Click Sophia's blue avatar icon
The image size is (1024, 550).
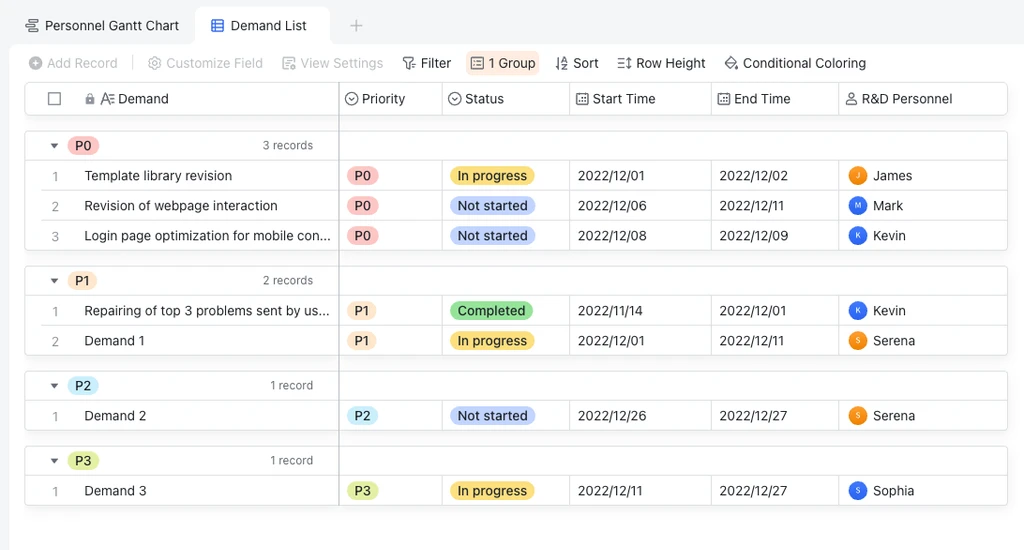pyautogui.click(x=857, y=491)
